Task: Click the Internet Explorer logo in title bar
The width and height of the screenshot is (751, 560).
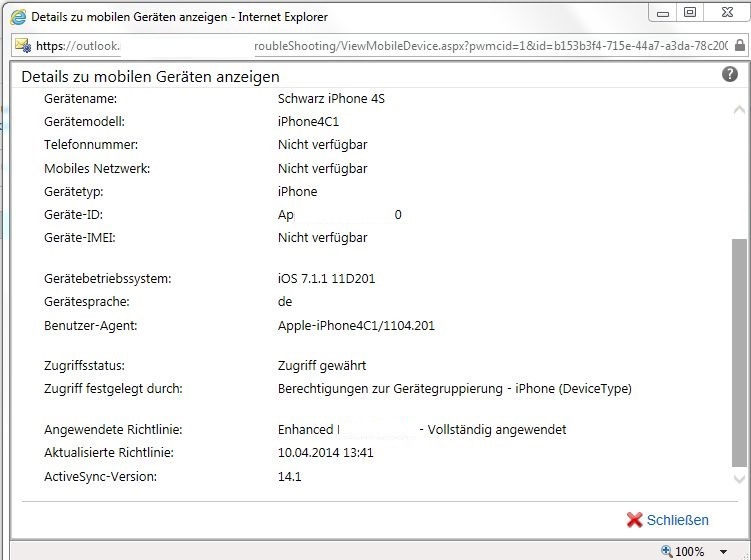Action: [16, 17]
